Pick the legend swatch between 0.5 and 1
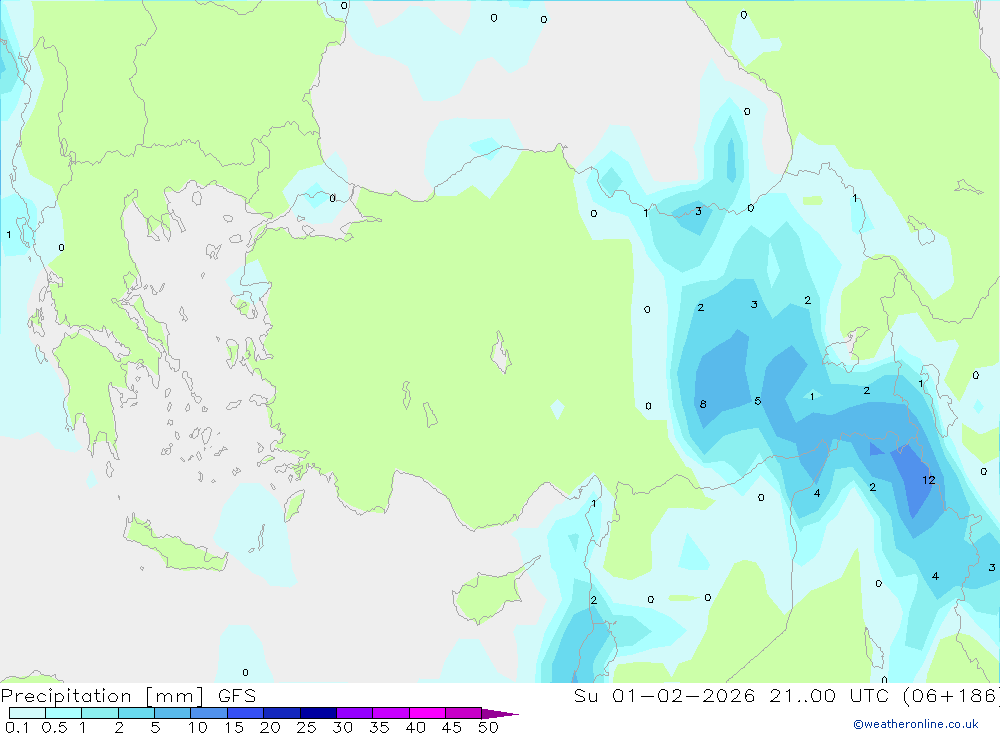The image size is (1000, 733). tap(64, 713)
